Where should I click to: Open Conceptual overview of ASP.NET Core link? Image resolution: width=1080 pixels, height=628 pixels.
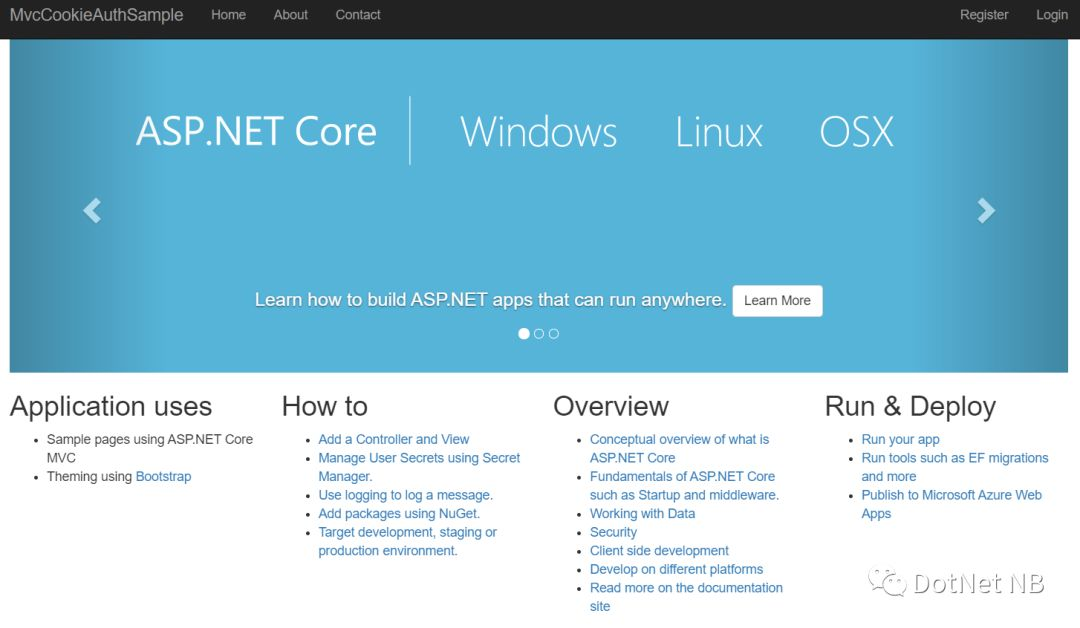tap(679, 448)
